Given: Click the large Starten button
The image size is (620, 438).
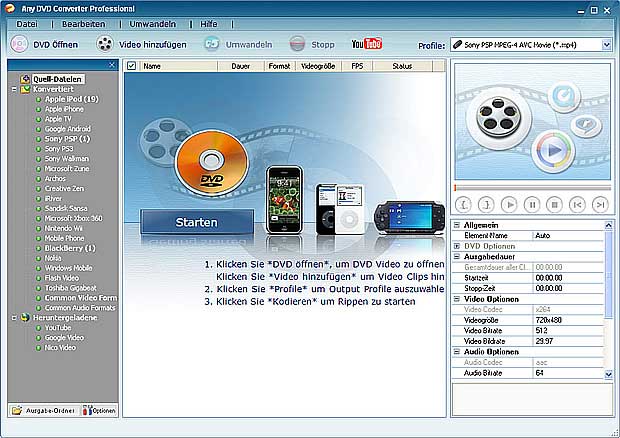Looking at the screenshot, I should [x=197, y=222].
